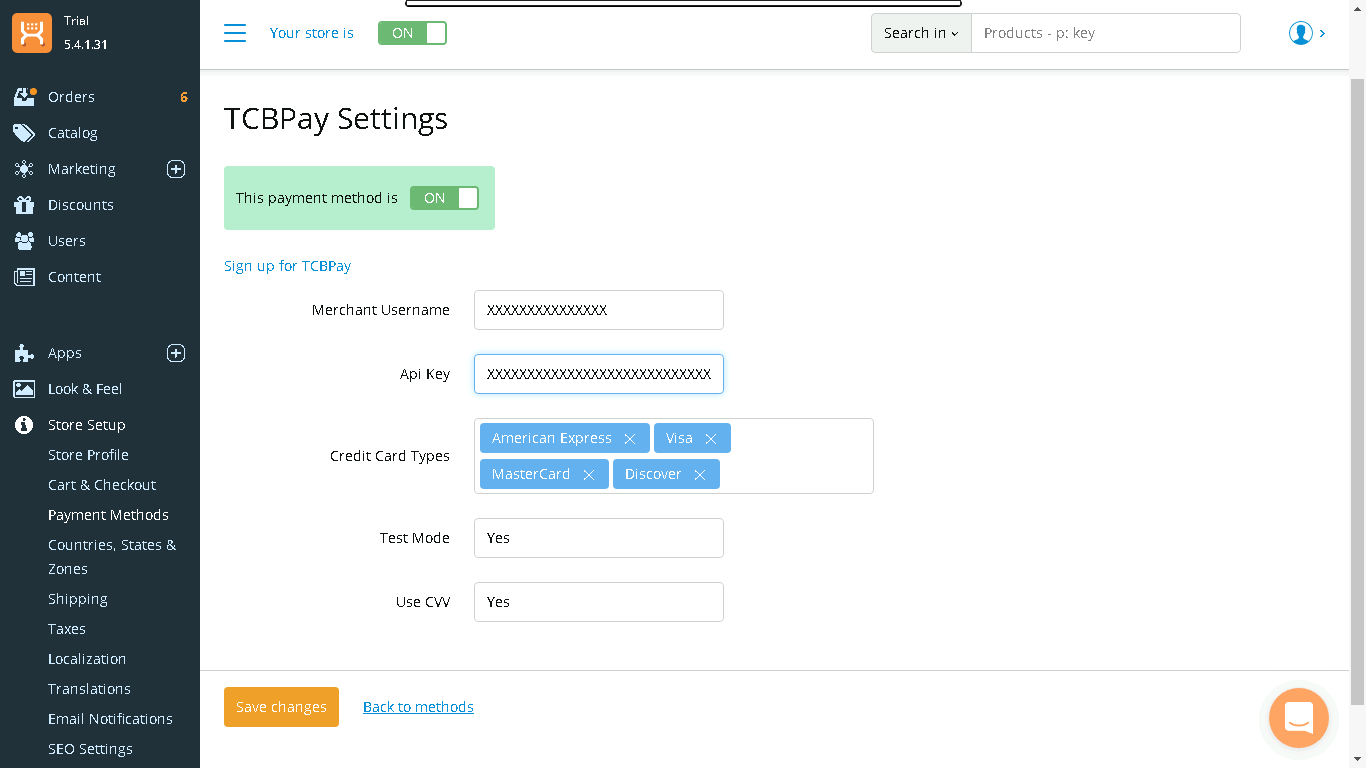Click the Back to methods link
Viewport: 1366px width, 768px height.
tap(418, 707)
